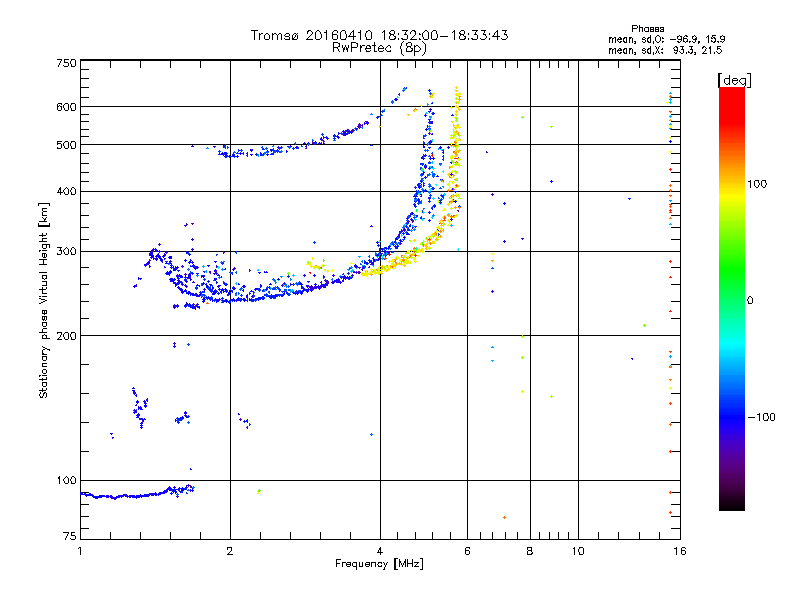Click the '2' frequency axis tick label
This screenshot has width=800, height=600.
tap(230, 551)
